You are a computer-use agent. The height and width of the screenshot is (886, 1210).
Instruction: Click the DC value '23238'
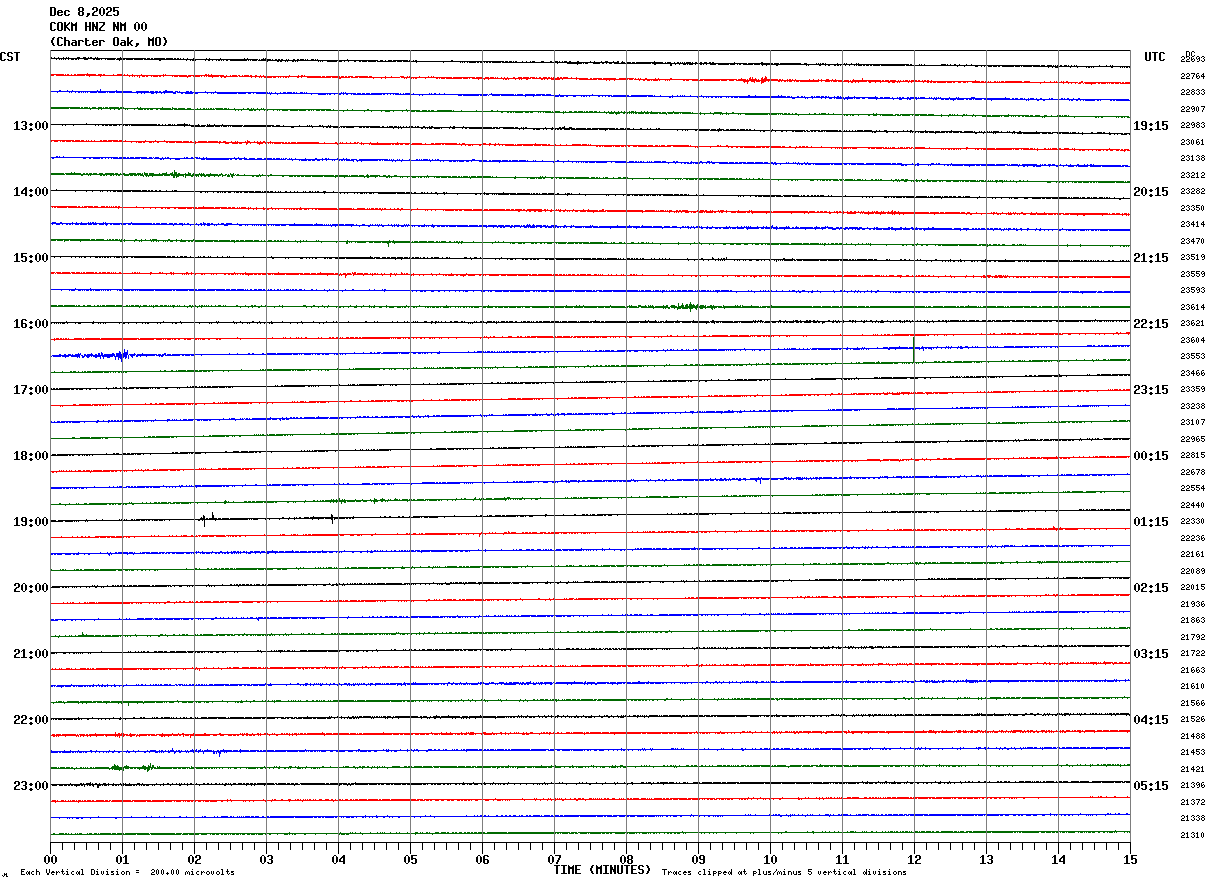1192,406
